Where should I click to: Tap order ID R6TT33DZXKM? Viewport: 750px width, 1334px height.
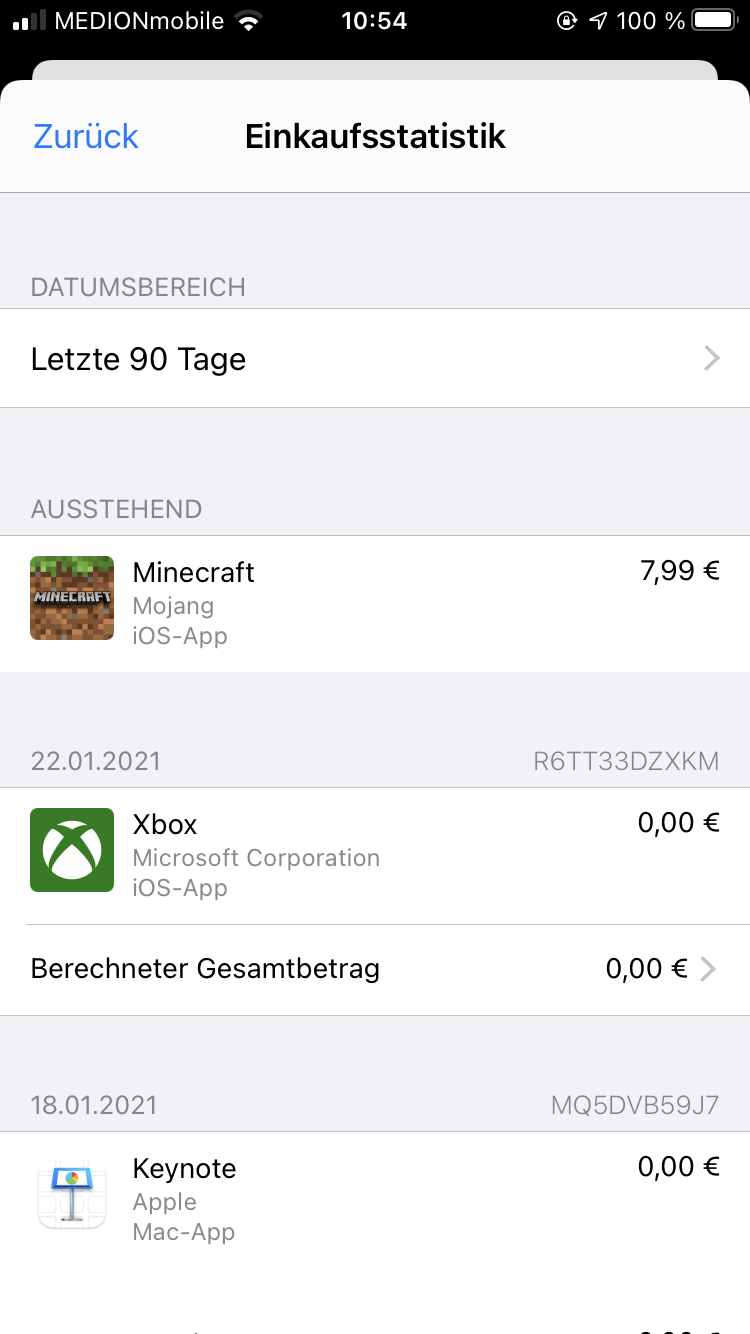tap(626, 761)
